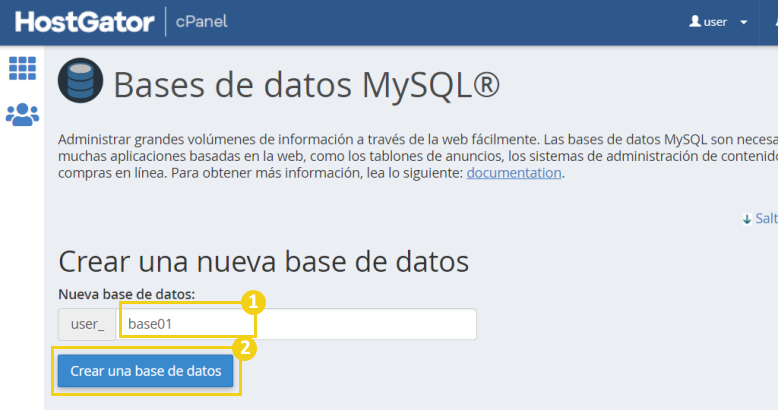778x410 pixels.
Task: Click the Crear una base de datos button
Action: tap(145, 371)
